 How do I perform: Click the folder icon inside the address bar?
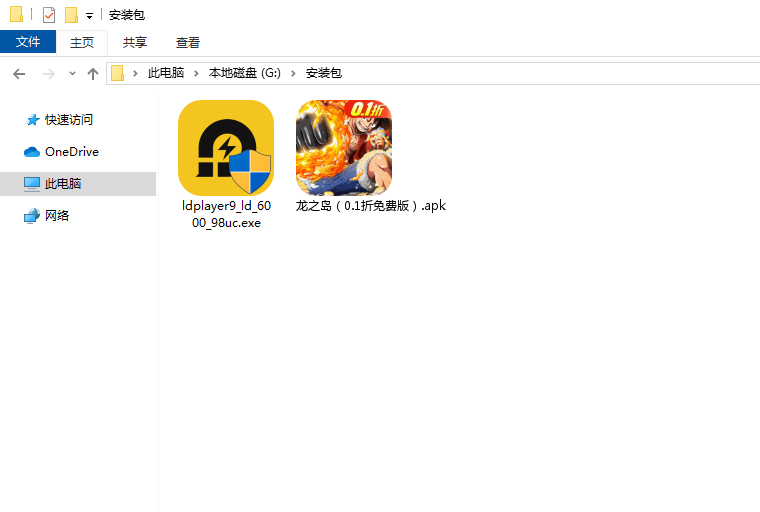(118, 74)
